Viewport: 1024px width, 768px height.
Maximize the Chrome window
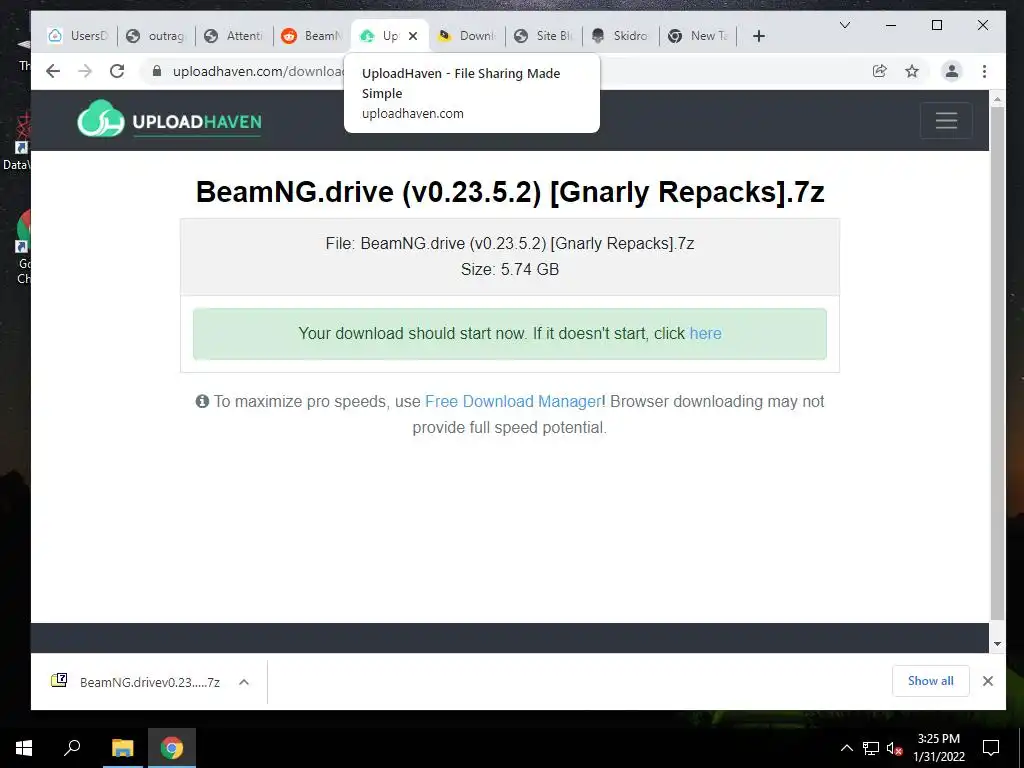point(936,25)
